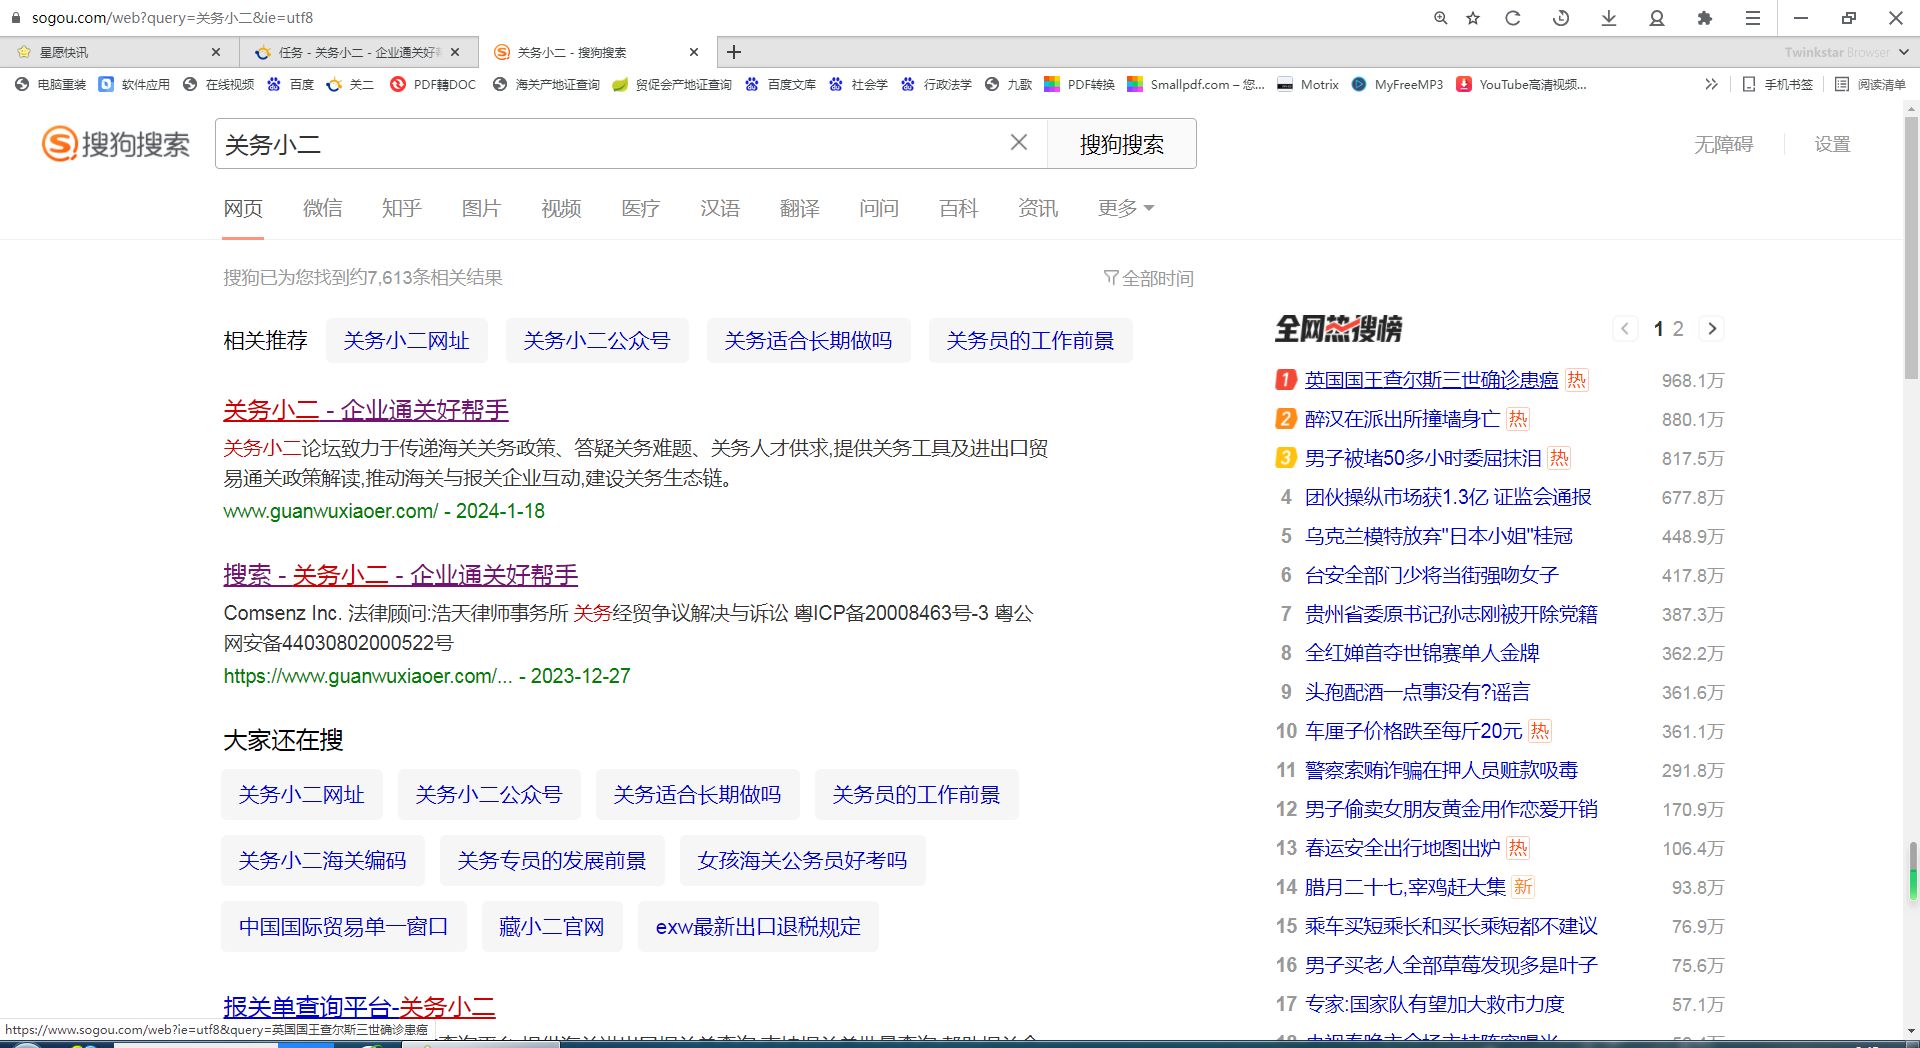Open the 无障碍 accessibility link
This screenshot has height=1048, width=1920.
[x=1723, y=144]
